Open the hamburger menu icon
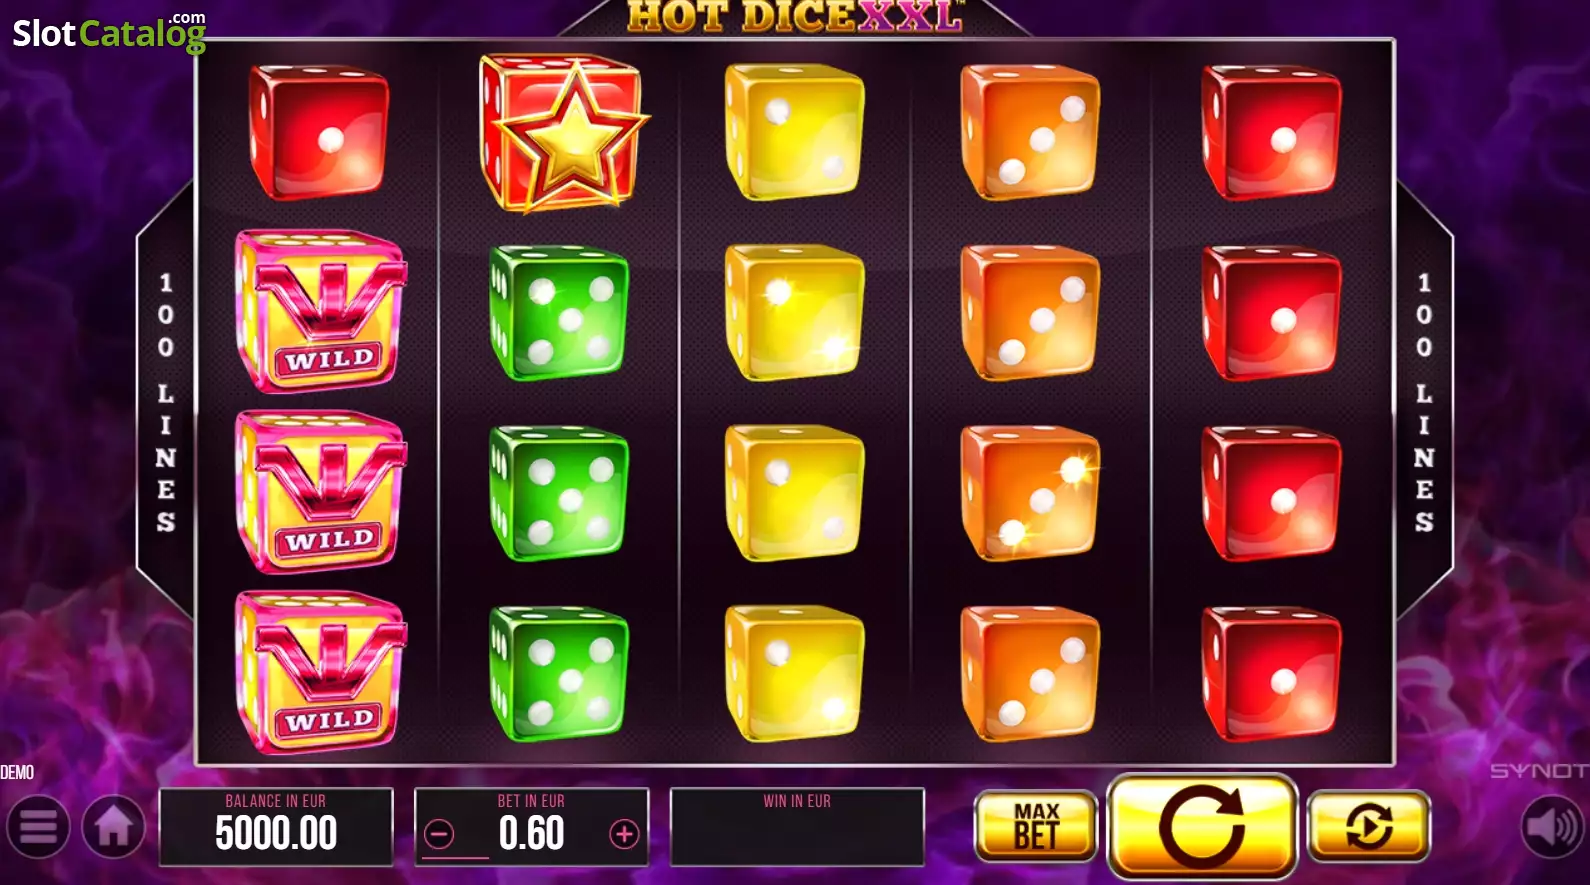The image size is (1590, 885). pos(38,827)
